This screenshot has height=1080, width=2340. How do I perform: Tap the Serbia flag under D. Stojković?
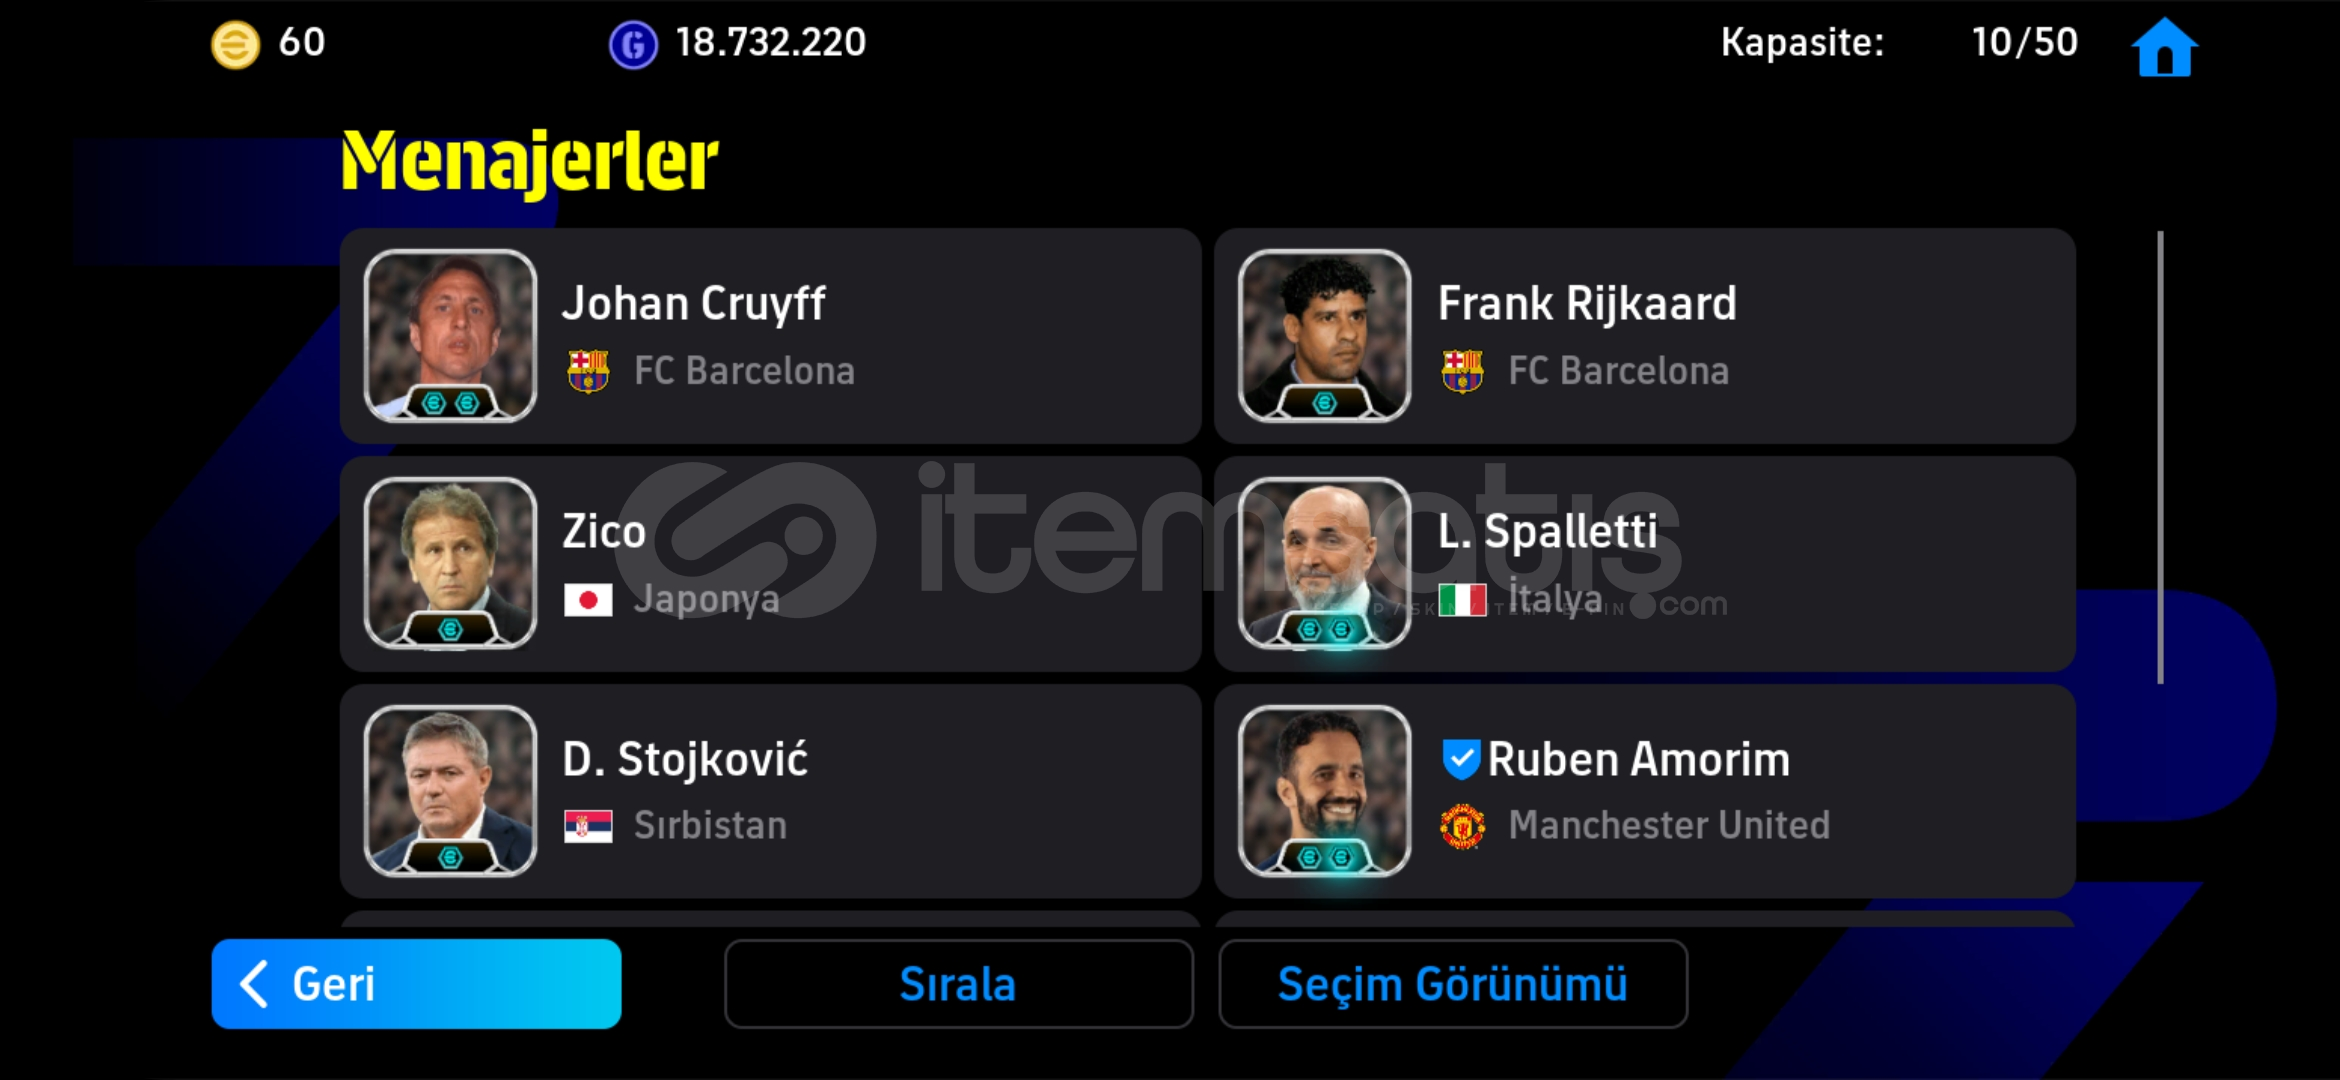pyautogui.click(x=588, y=826)
